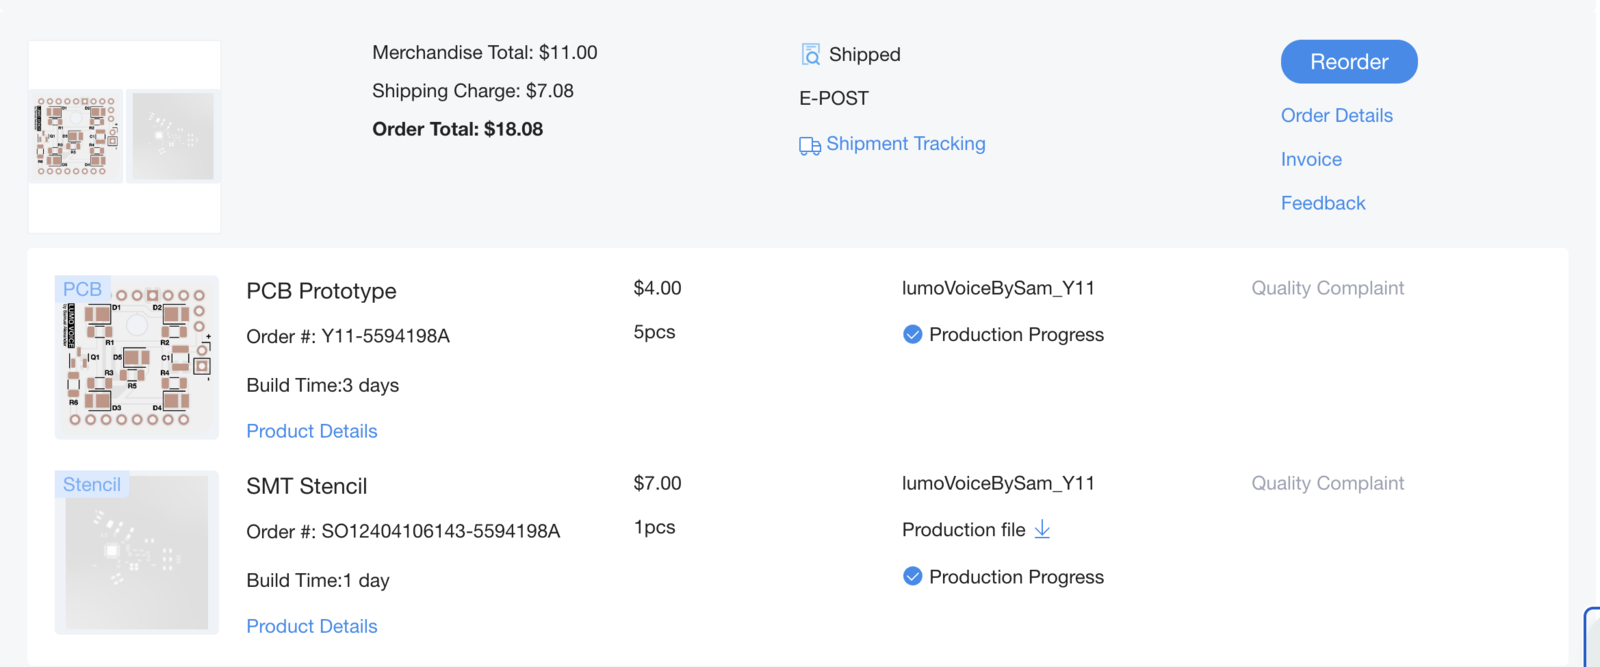Open Order Details link
Screen dimensions: 1600x667
1336,115
